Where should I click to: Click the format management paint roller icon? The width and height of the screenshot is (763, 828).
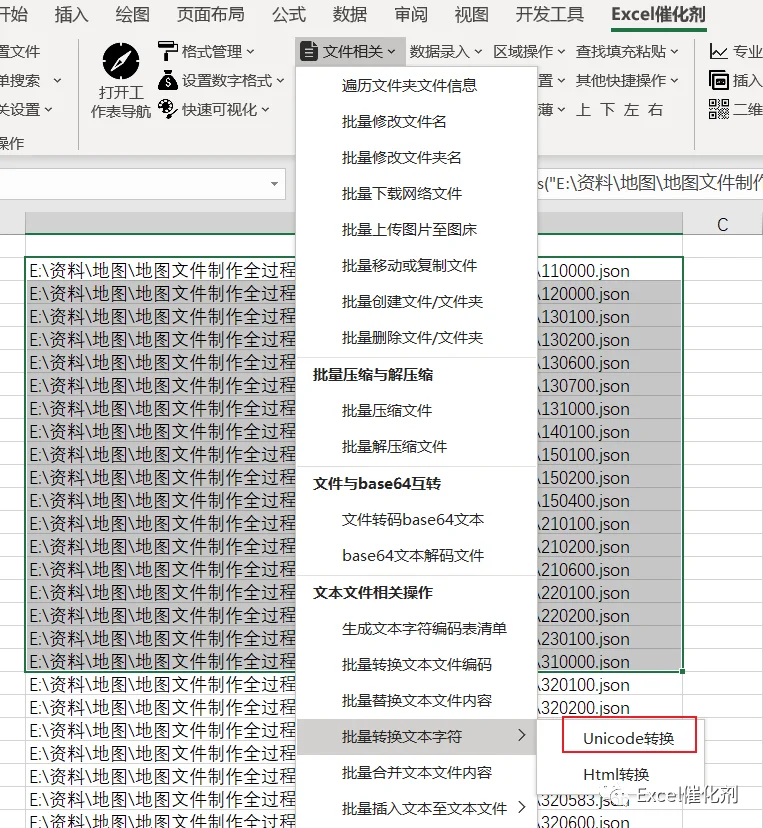(x=167, y=51)
